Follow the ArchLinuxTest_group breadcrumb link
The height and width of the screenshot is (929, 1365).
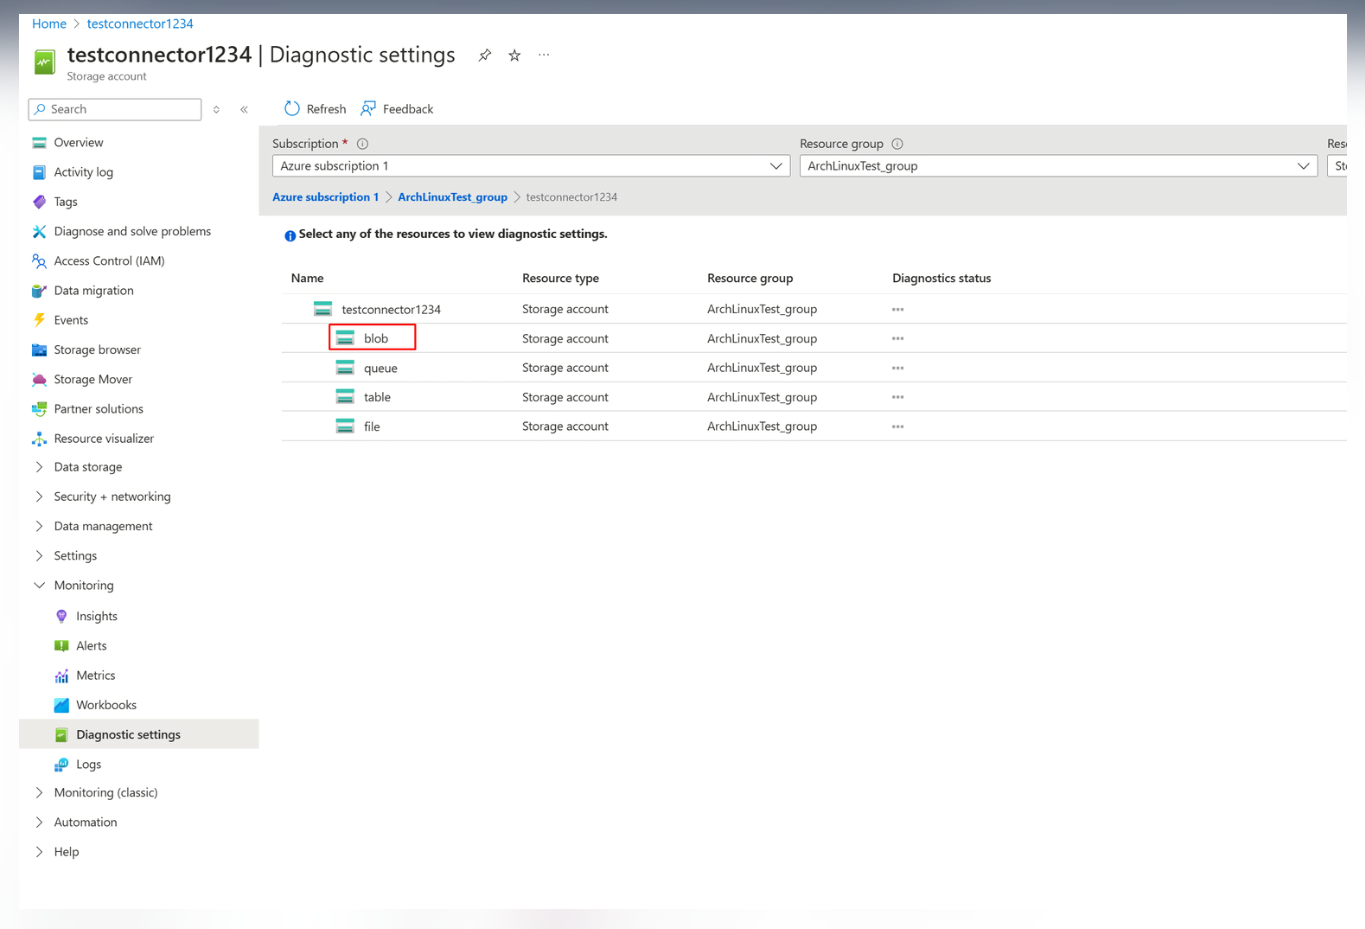coord(452,197)
